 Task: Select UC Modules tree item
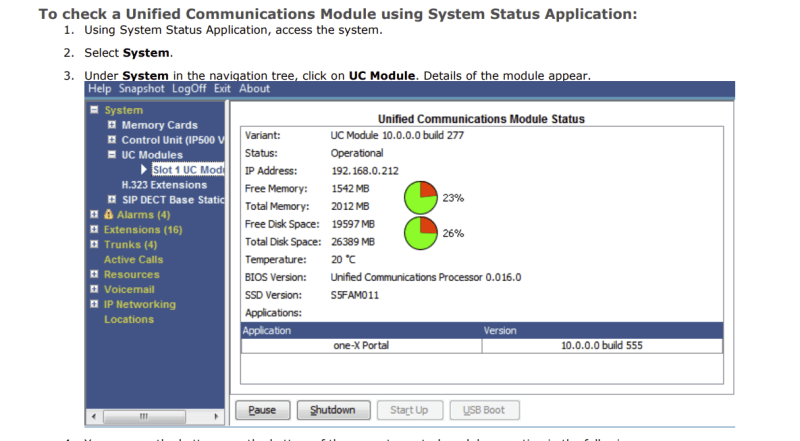pyautogui.click(x=152, y=155)
